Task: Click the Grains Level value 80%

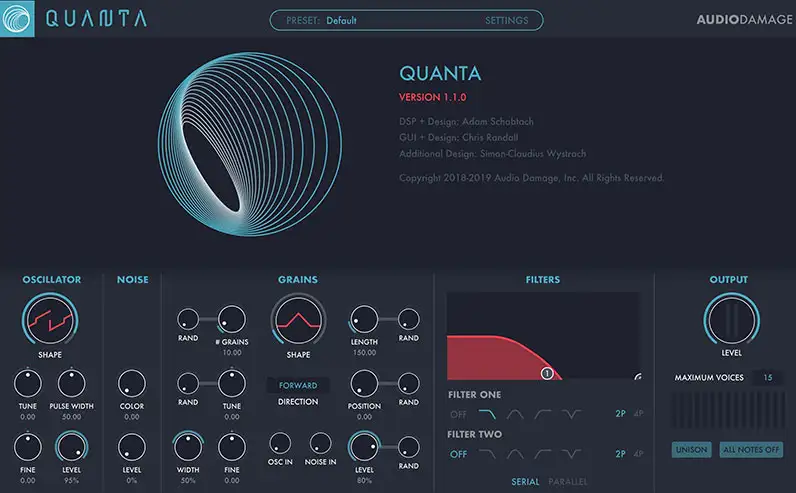Action: (x=364, y=480)
